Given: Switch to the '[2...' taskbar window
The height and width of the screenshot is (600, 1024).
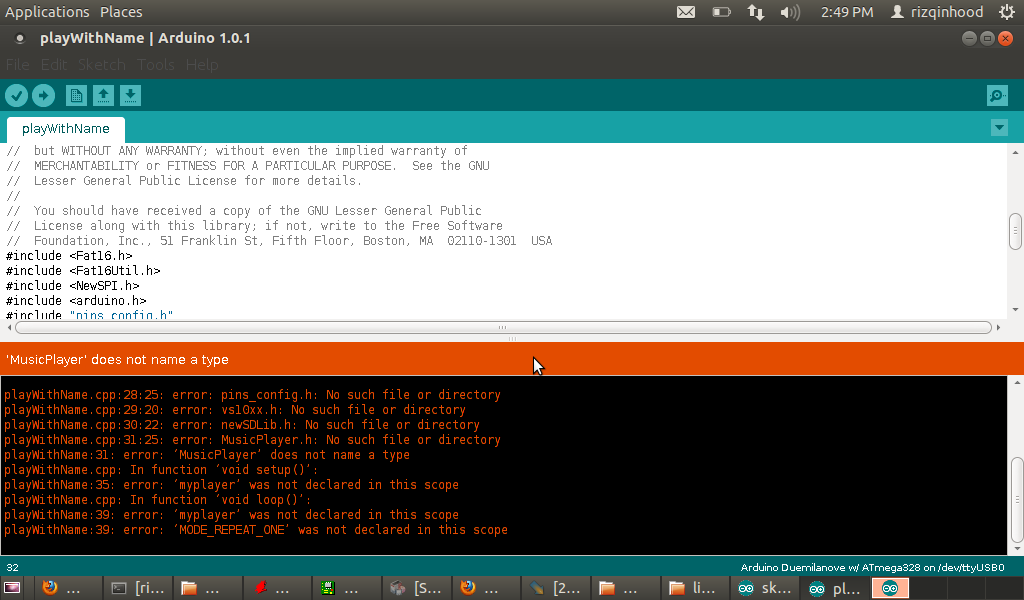Looking at the screenshot, I should click(556, 588).
